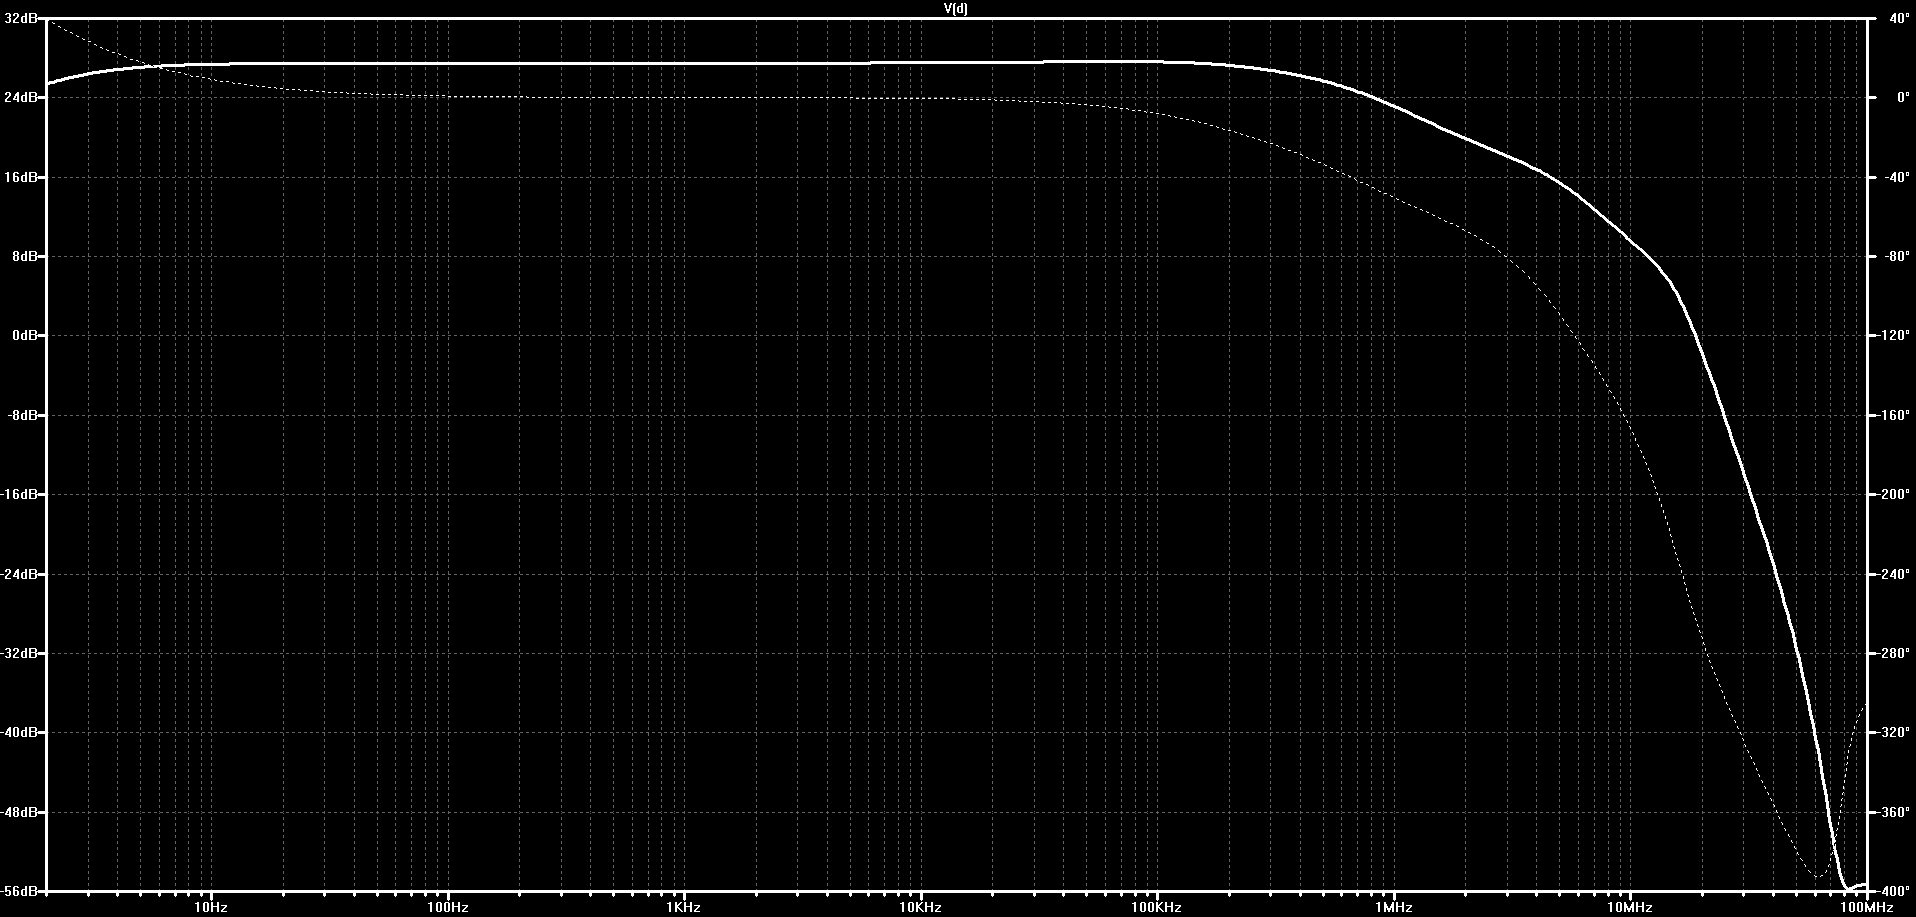This screenshot has width=1916, height=917.
Task: Click the 16dB magnitude axis label
Action: click(x=22, y=177)
